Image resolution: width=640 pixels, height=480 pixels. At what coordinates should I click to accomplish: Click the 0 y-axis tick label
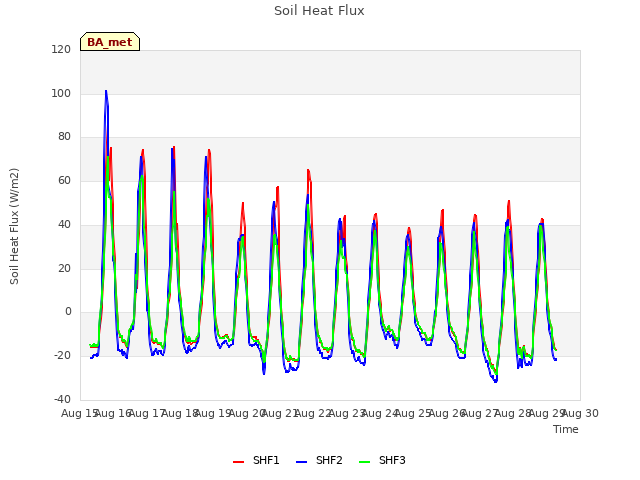[x=68, y=312]
